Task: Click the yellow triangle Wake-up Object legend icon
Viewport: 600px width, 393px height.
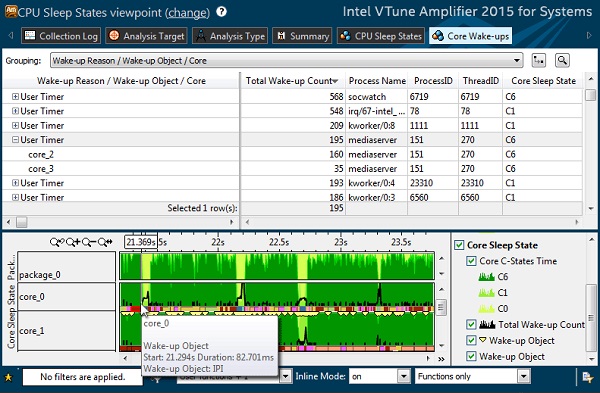Action: (483, 339)
